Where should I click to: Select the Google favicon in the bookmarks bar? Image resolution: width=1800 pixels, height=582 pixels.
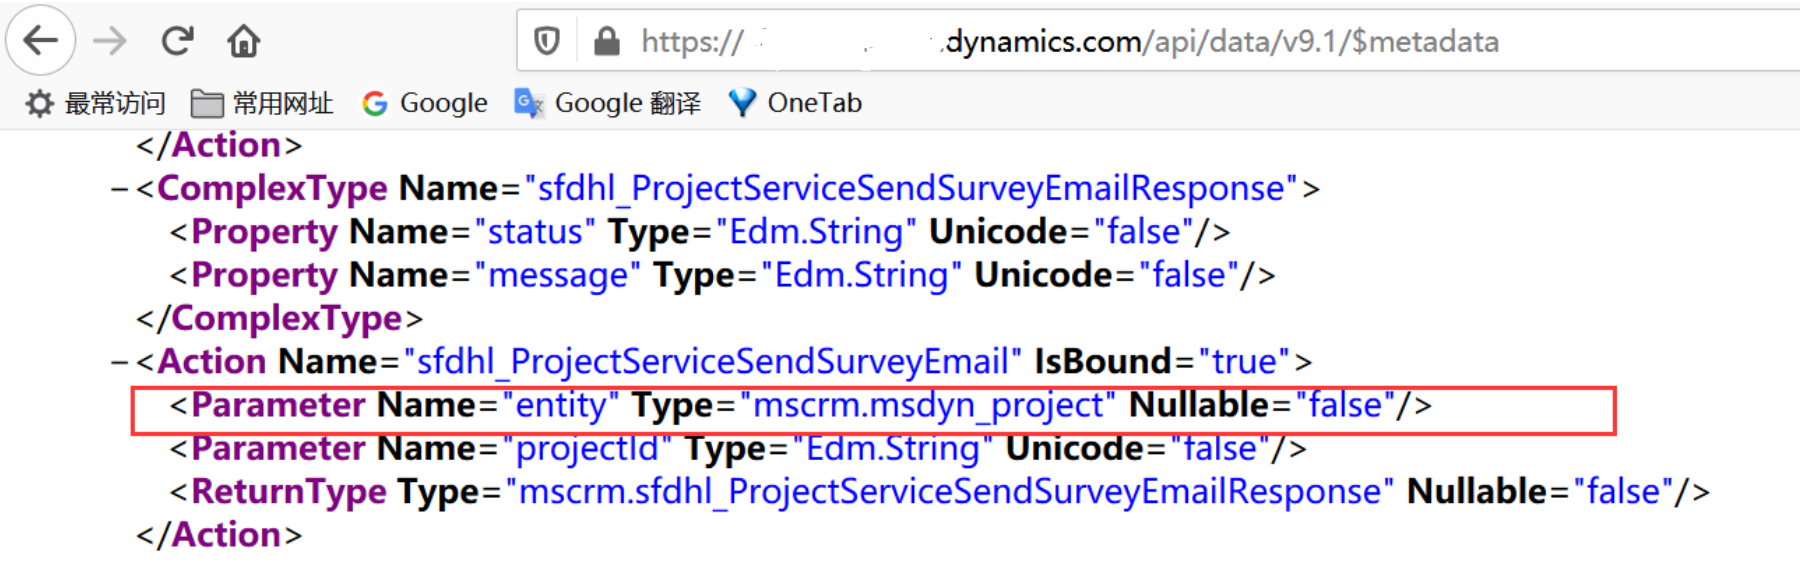[x=374, y=102]
